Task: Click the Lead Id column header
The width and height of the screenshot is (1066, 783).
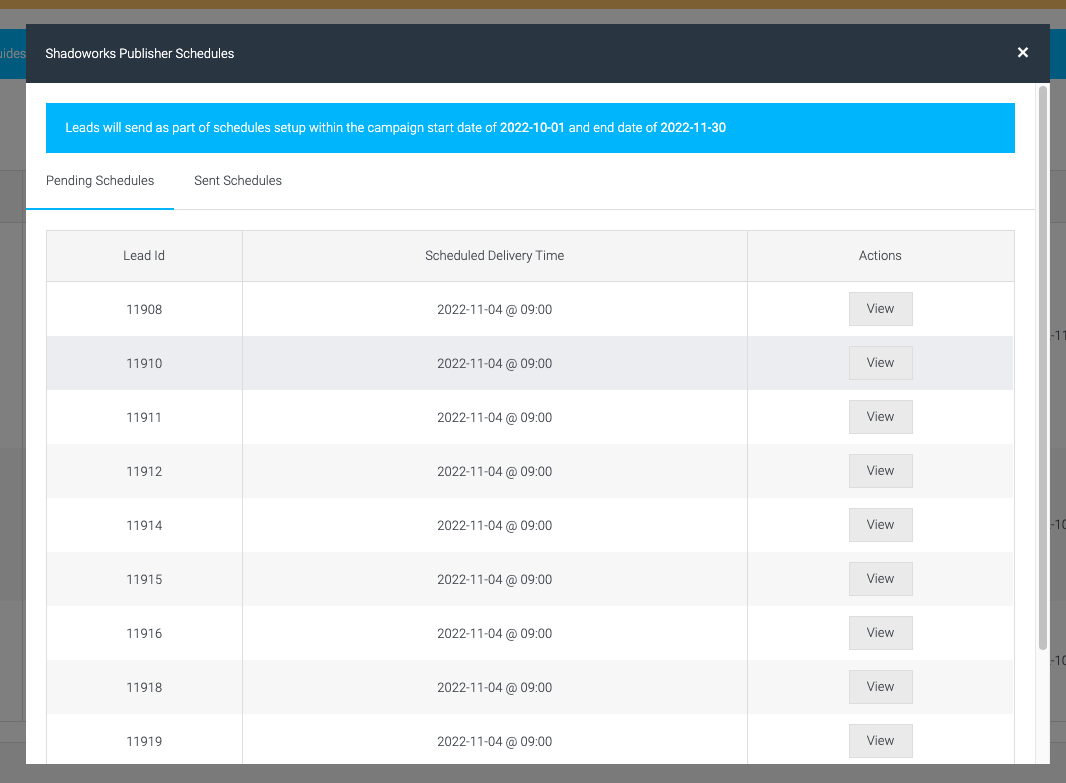Action: tap(143, 255)
